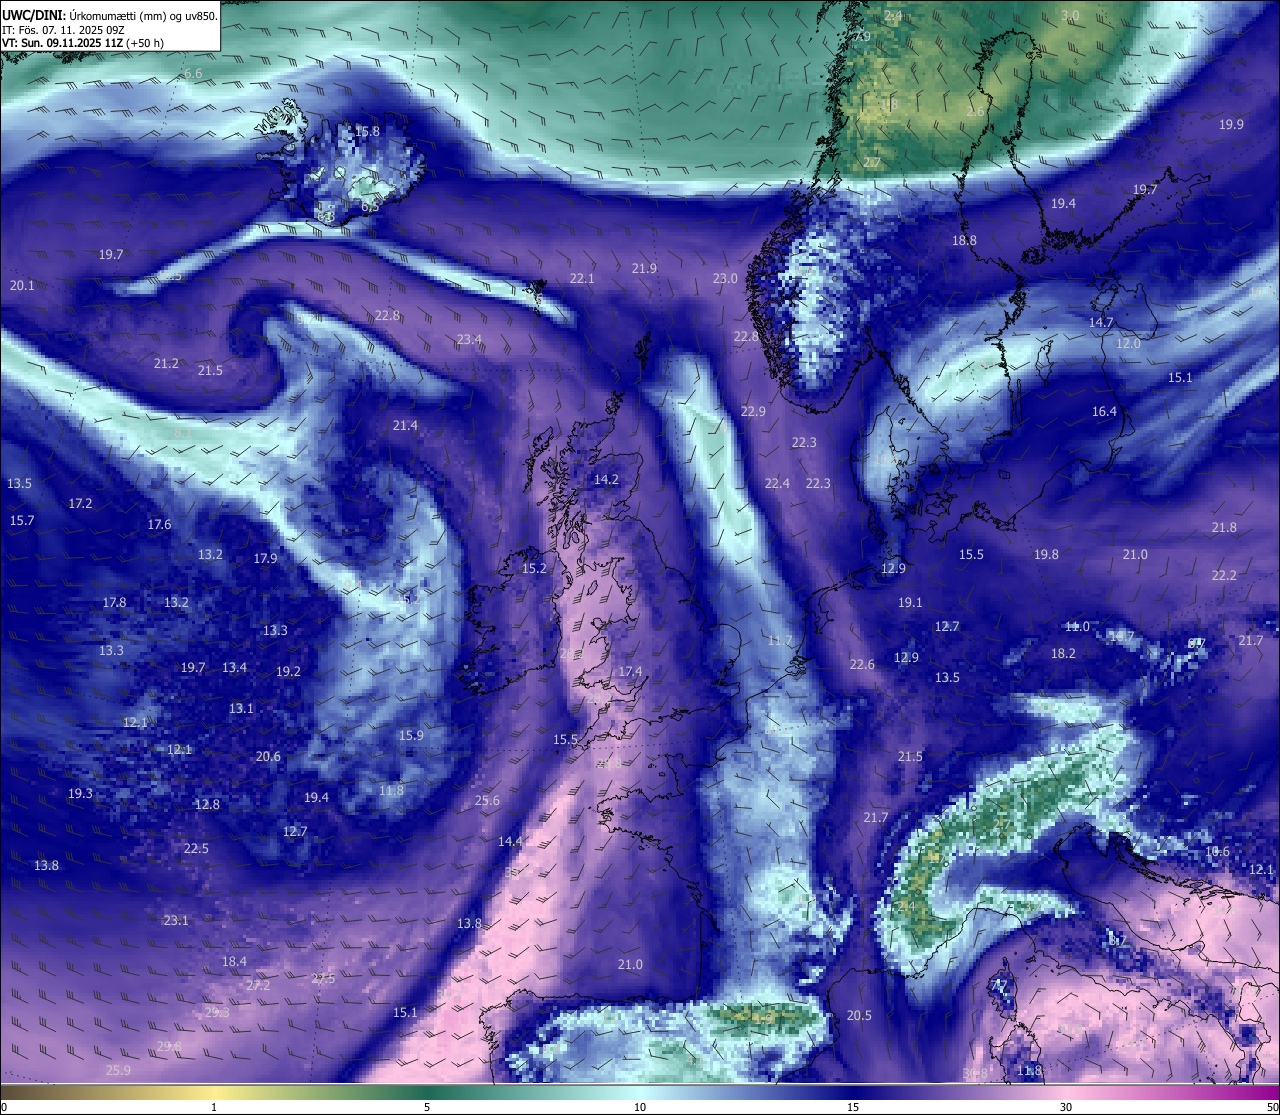Click the 23.1 map value
The image size is (1280, 1115).
tap(176, 920)
